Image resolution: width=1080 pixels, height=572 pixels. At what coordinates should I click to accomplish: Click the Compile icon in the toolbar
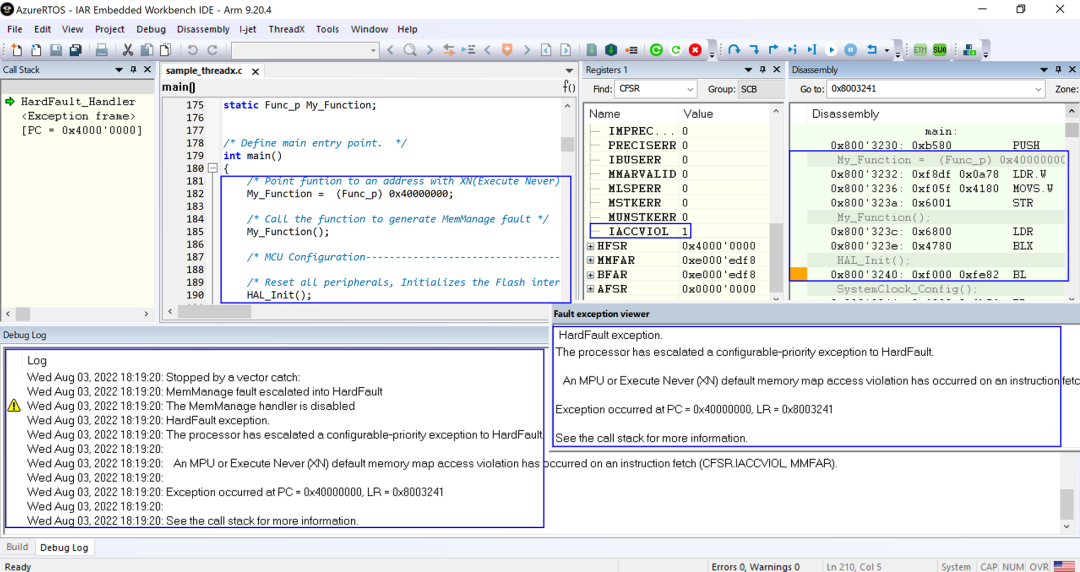tap(592, 50)
